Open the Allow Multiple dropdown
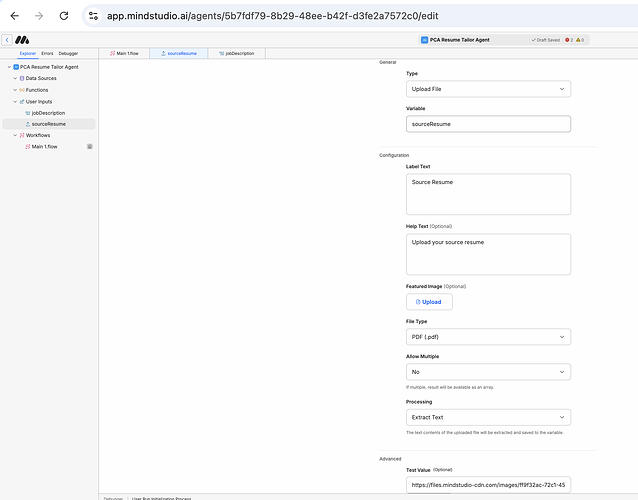This screenshot has height=500, width=638. point(488,371)
